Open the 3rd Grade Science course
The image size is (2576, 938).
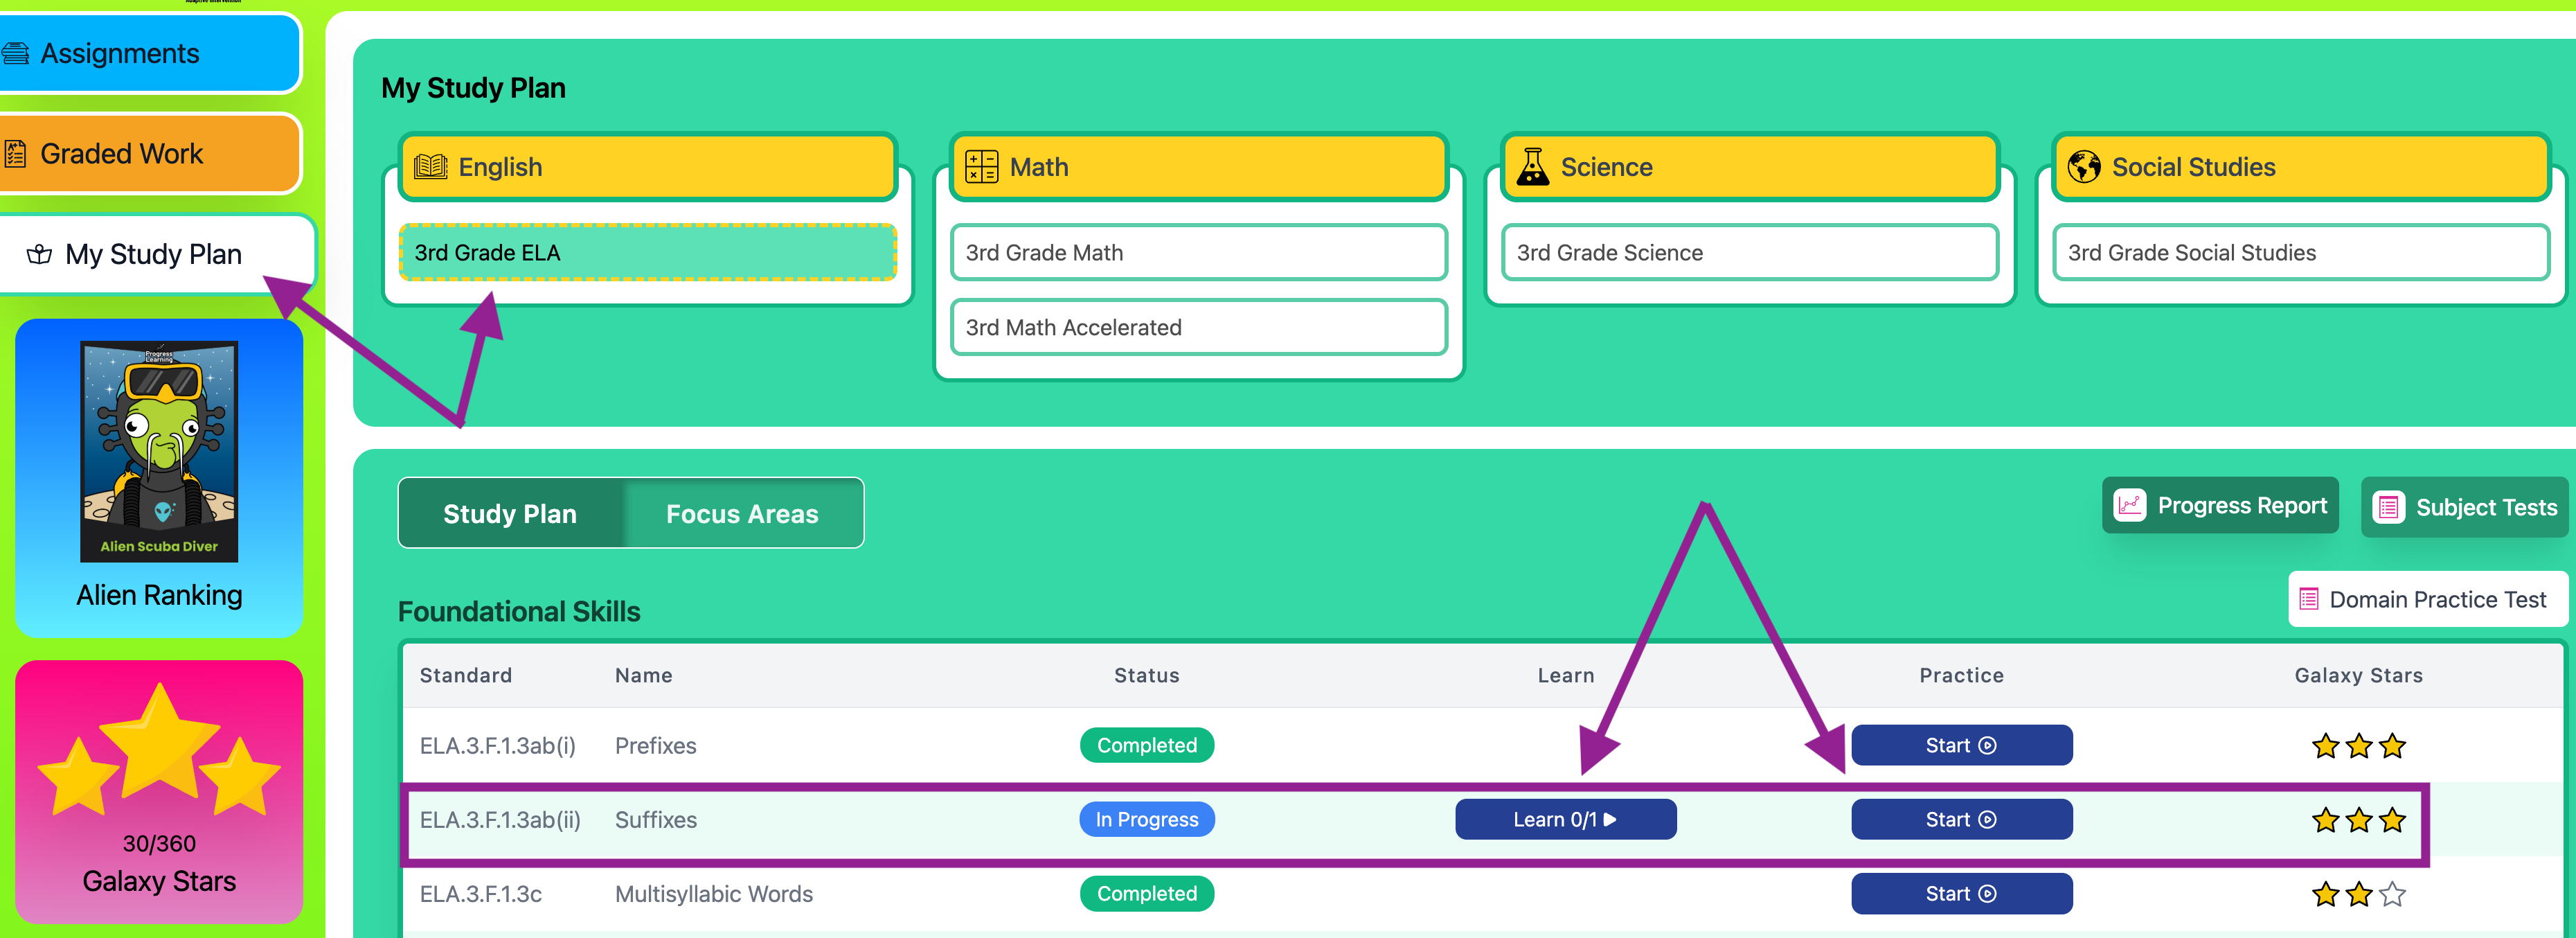tap(1749, 253)
